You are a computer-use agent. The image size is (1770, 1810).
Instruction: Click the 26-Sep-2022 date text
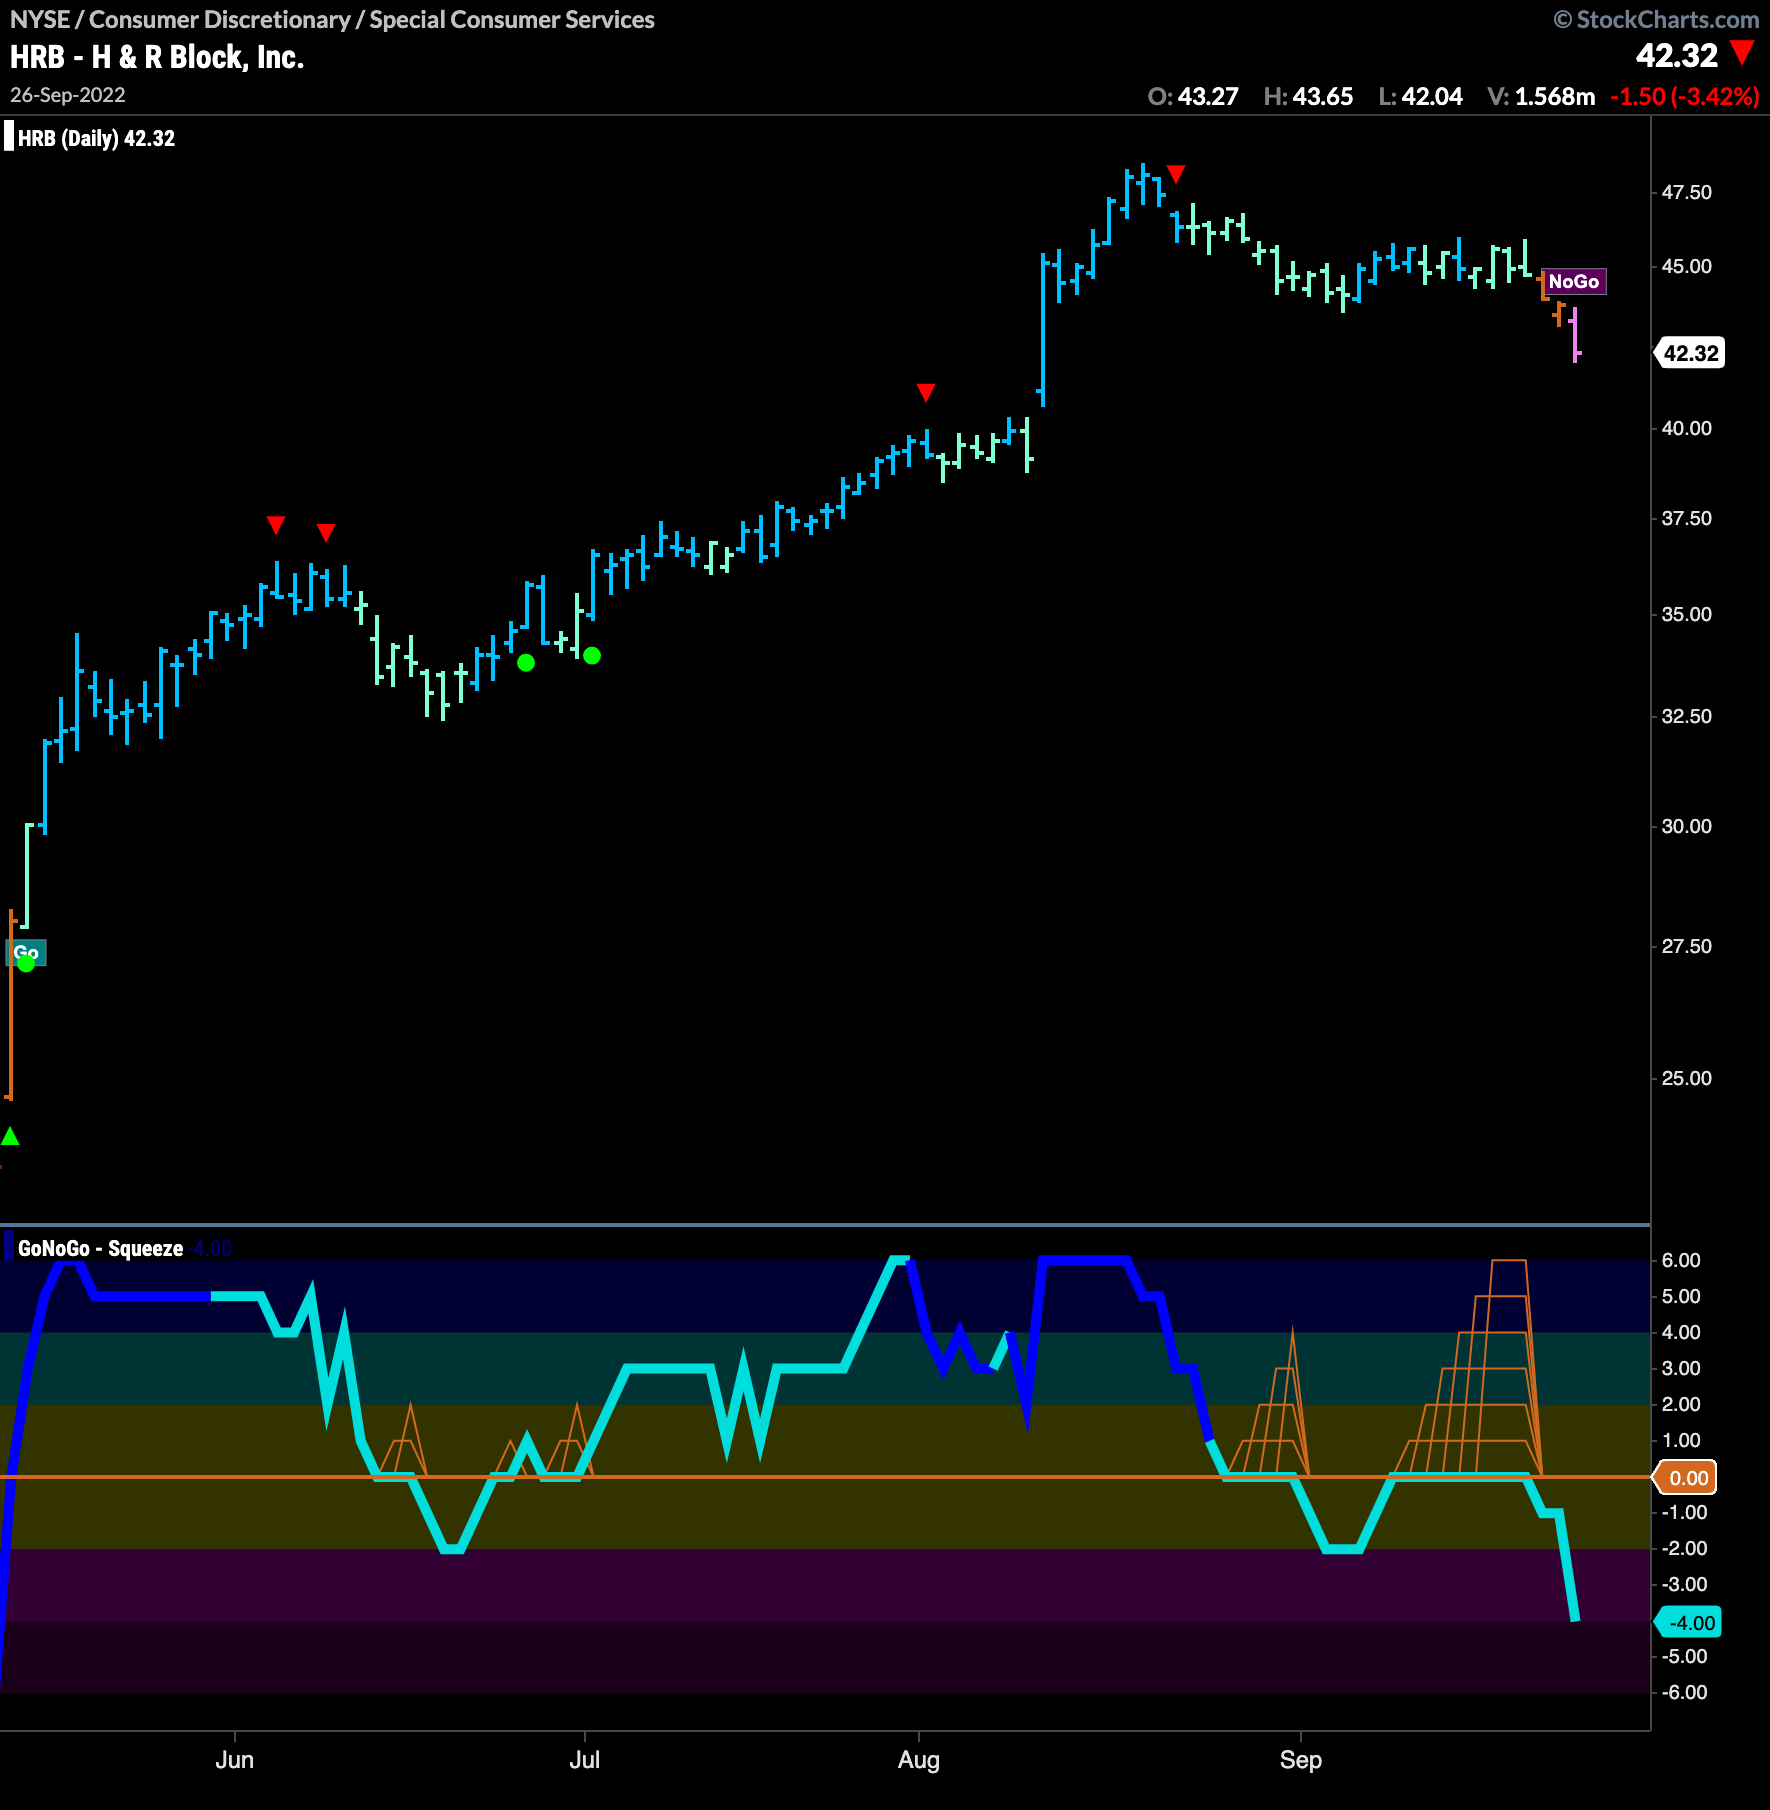tap(68, 95)
